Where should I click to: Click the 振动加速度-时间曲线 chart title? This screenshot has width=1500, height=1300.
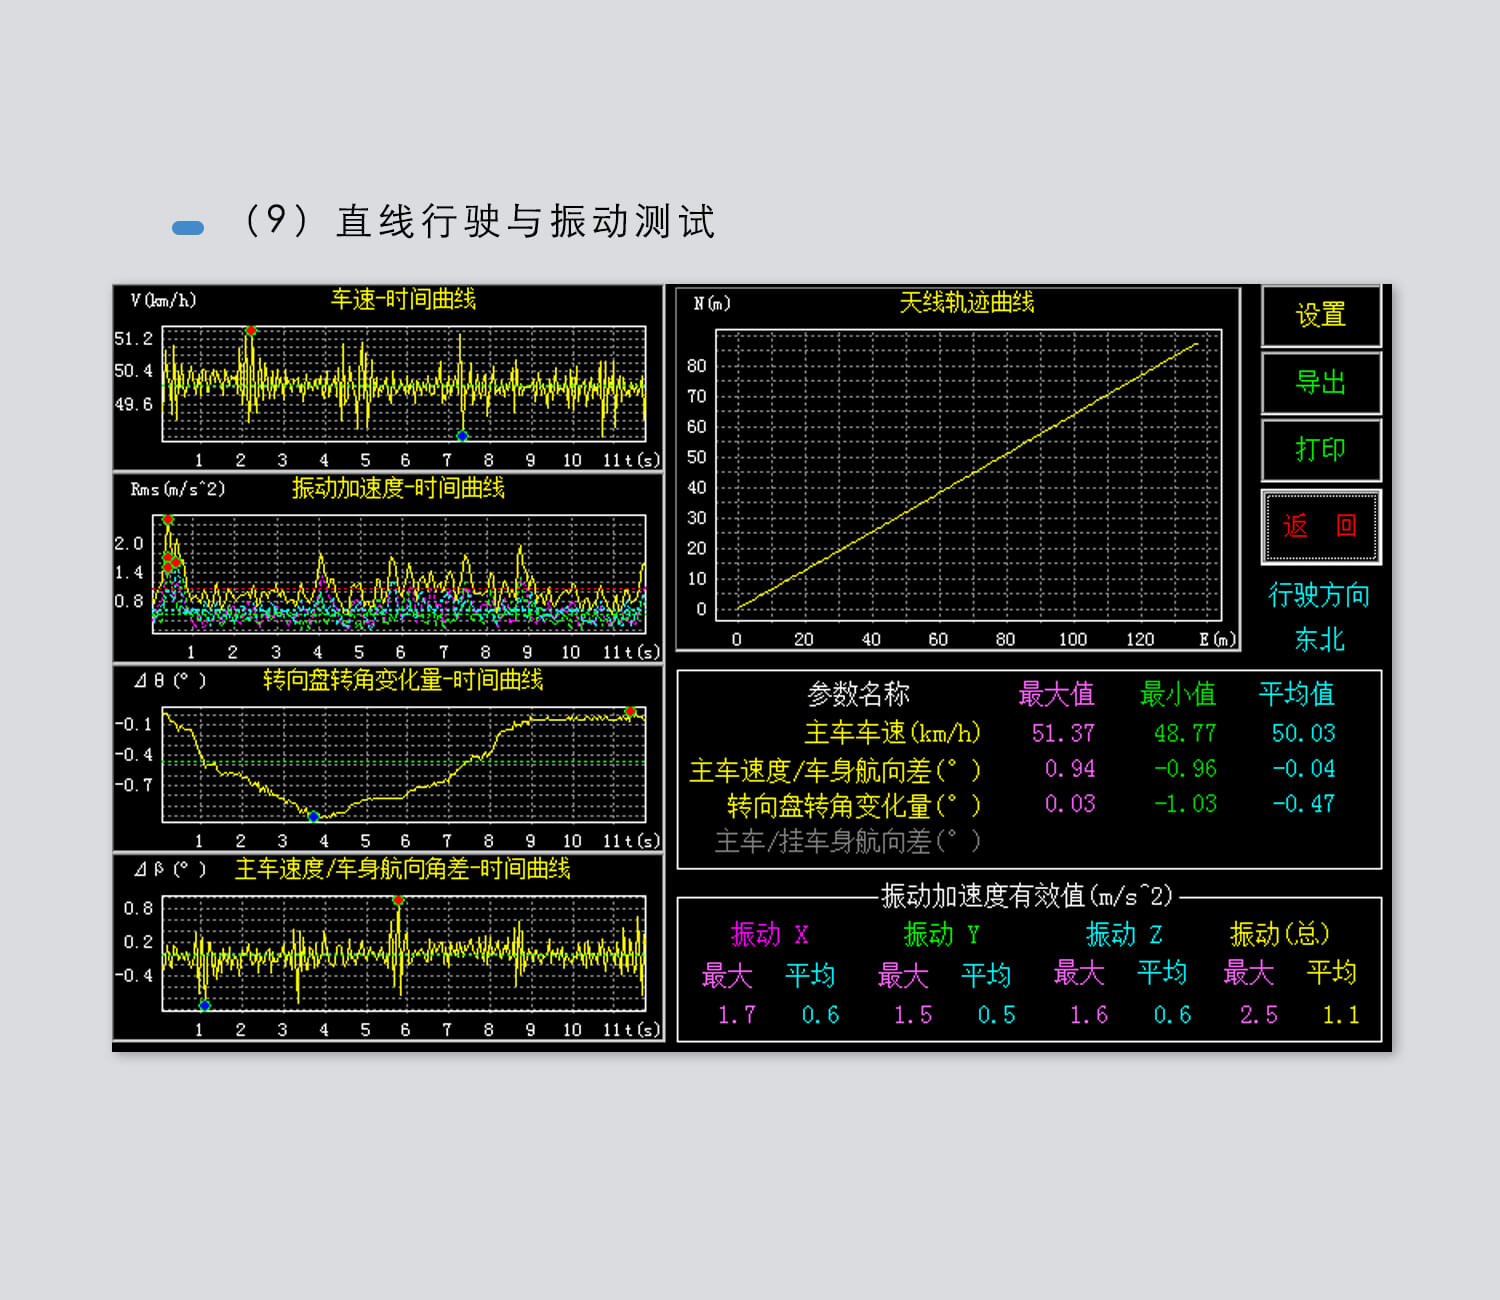[398, 489]
